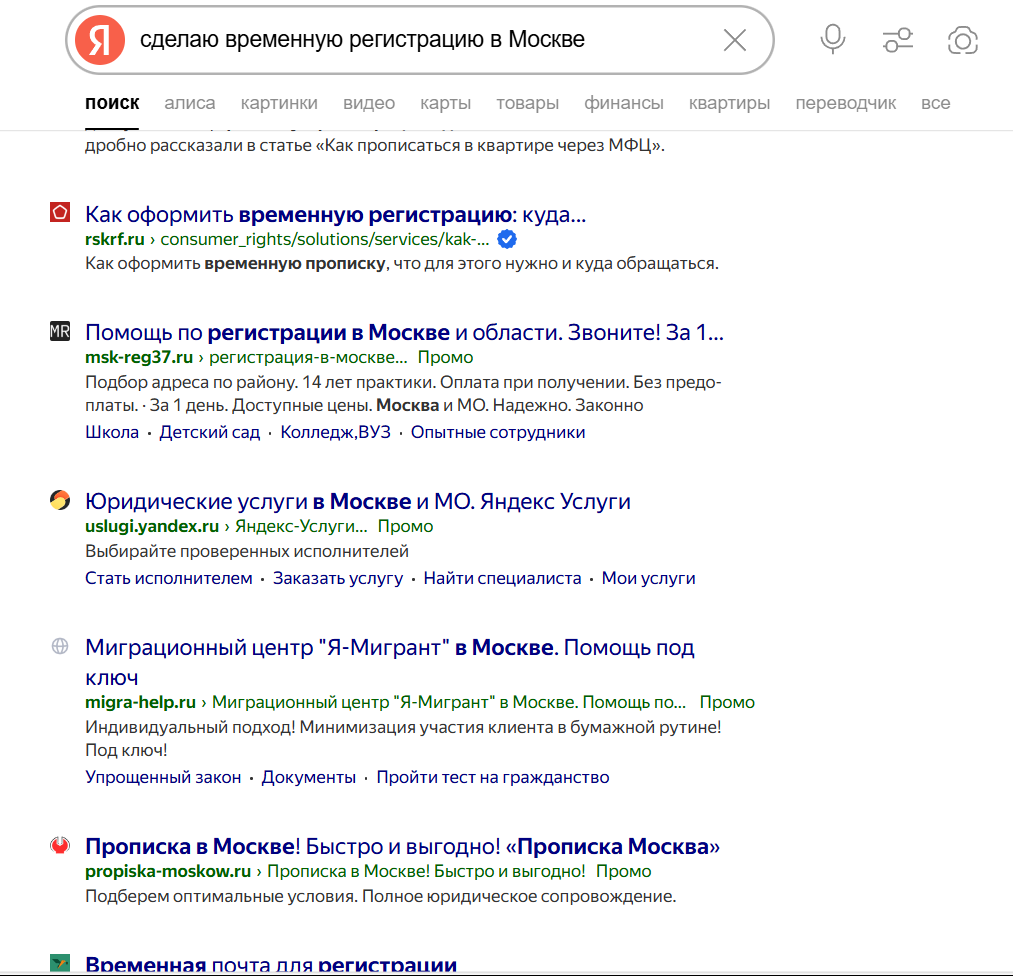The image size is (1013, 976).
Task: Click the msk-reg37.ru domain link
Action: [139, 357]
